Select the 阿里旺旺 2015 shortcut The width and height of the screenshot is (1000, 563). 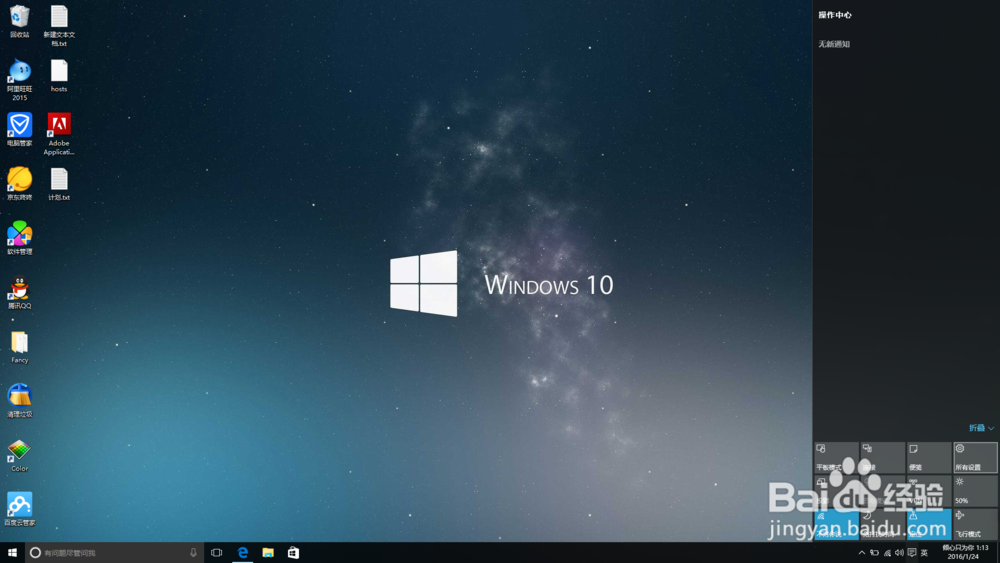point(20,80)
